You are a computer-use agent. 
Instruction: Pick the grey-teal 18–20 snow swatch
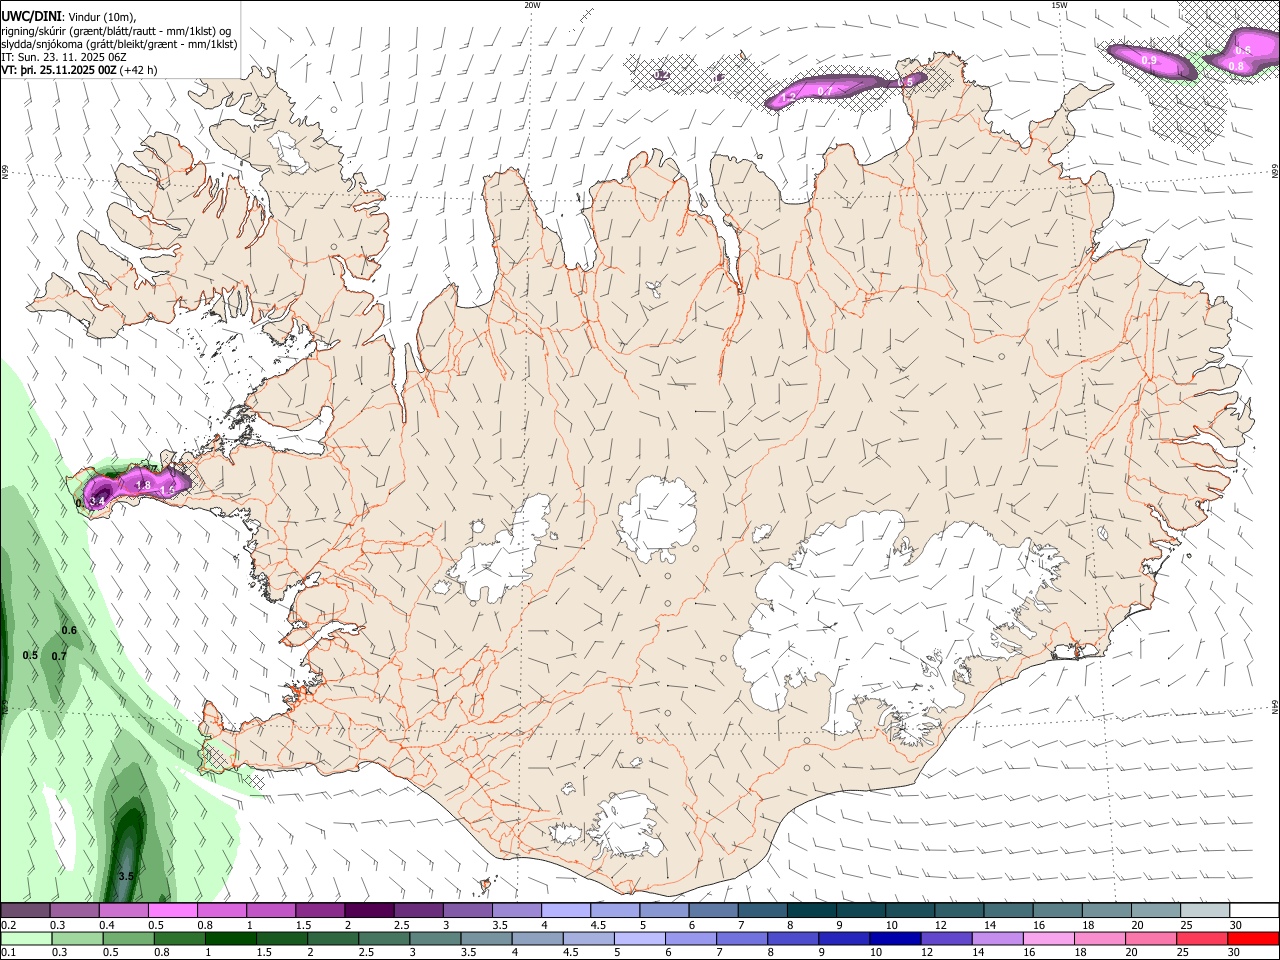tap(1107, 911)
